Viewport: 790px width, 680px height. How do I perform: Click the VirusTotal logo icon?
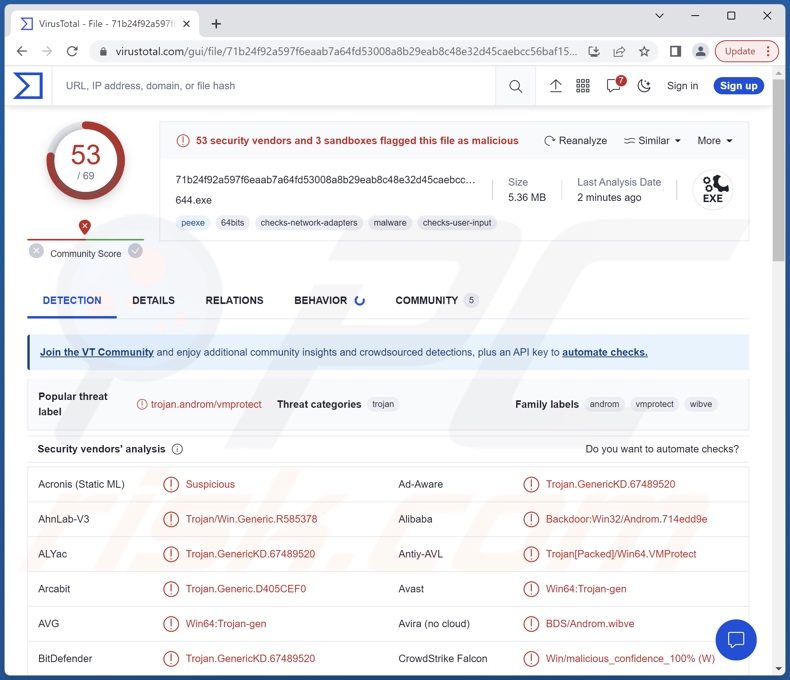[28, 86]
